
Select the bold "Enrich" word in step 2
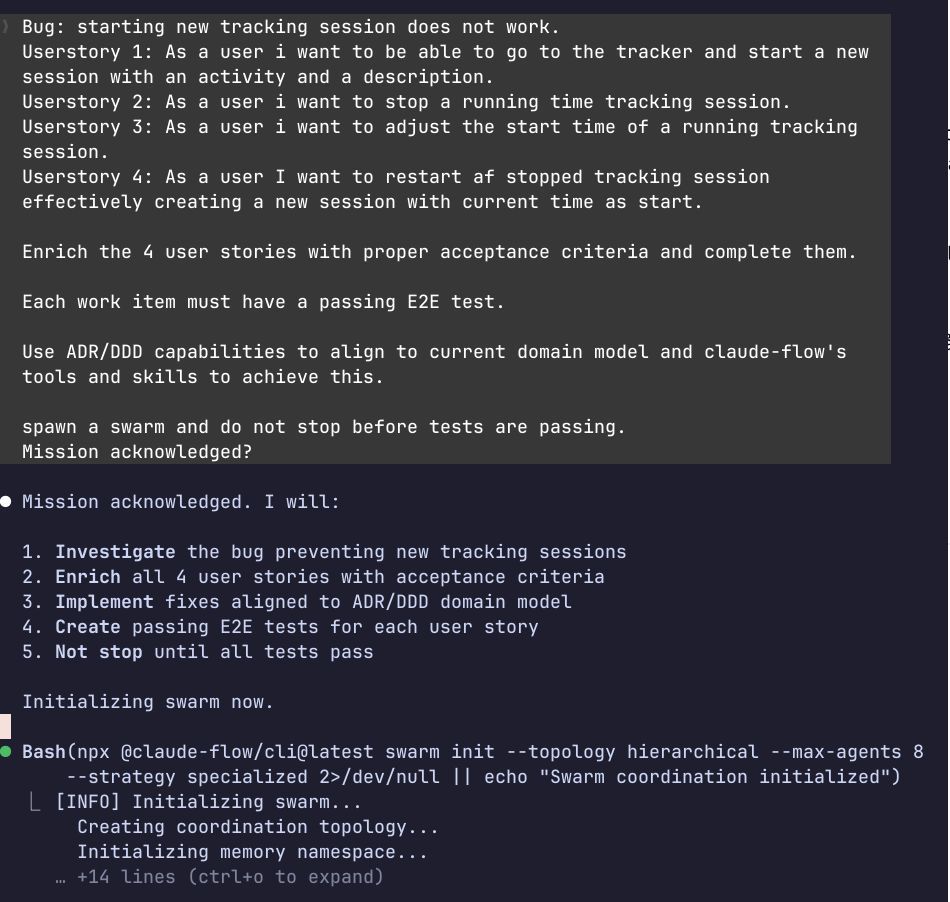(87, 577)
